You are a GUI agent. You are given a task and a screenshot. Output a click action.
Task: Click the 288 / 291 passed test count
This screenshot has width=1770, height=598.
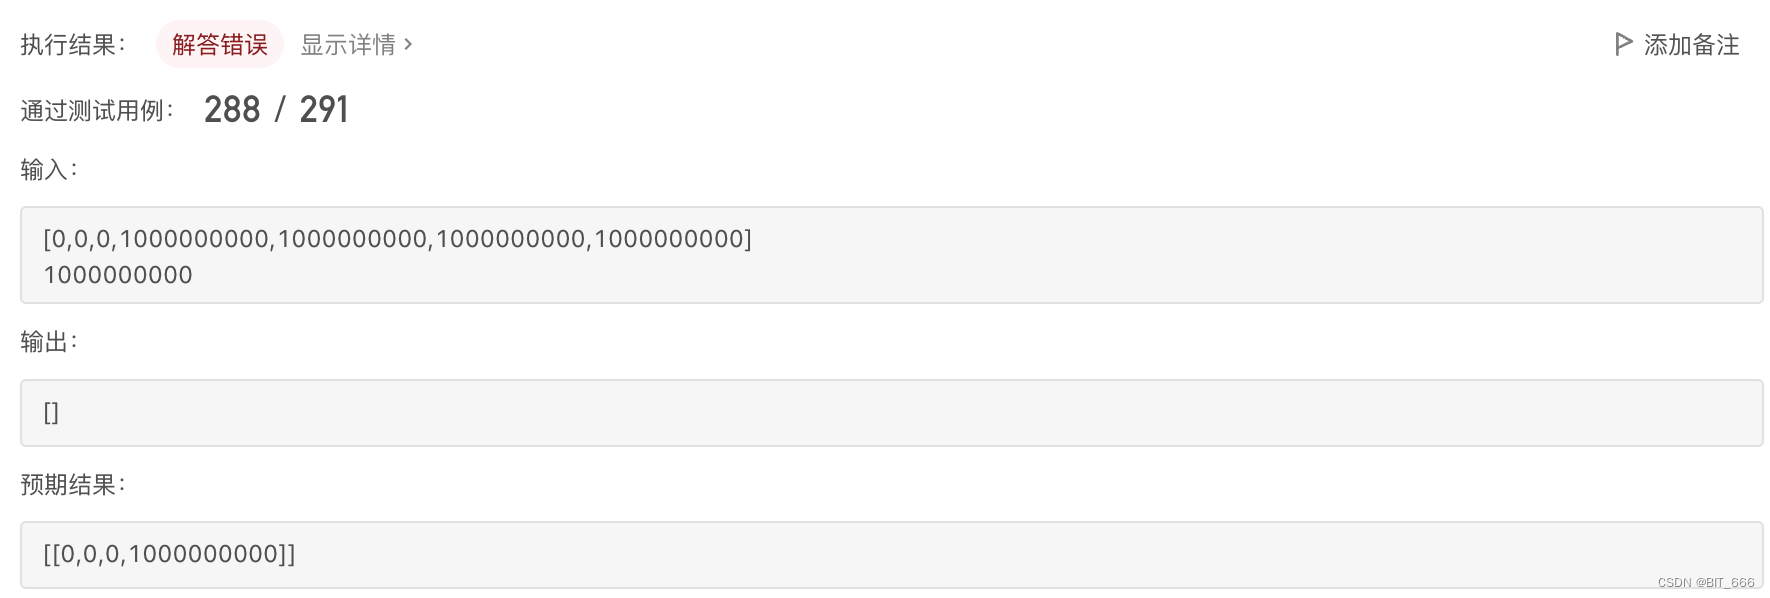pyautogui.click(x=276, y=109)
